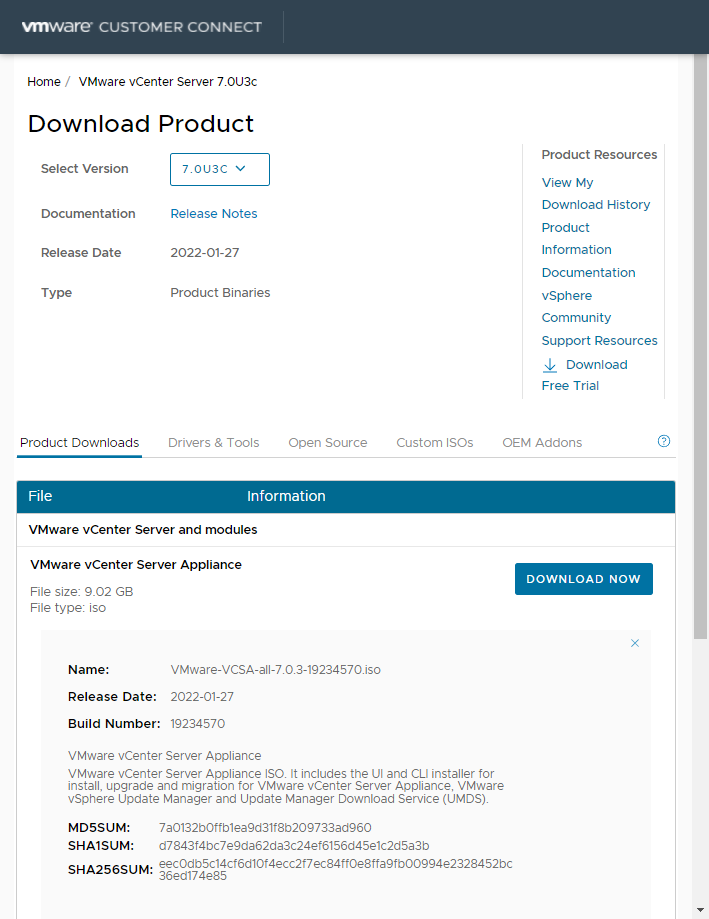Viewport: 709px width, 919px height.
Task: Click the File type: iso text
Action: click(68, 608)
